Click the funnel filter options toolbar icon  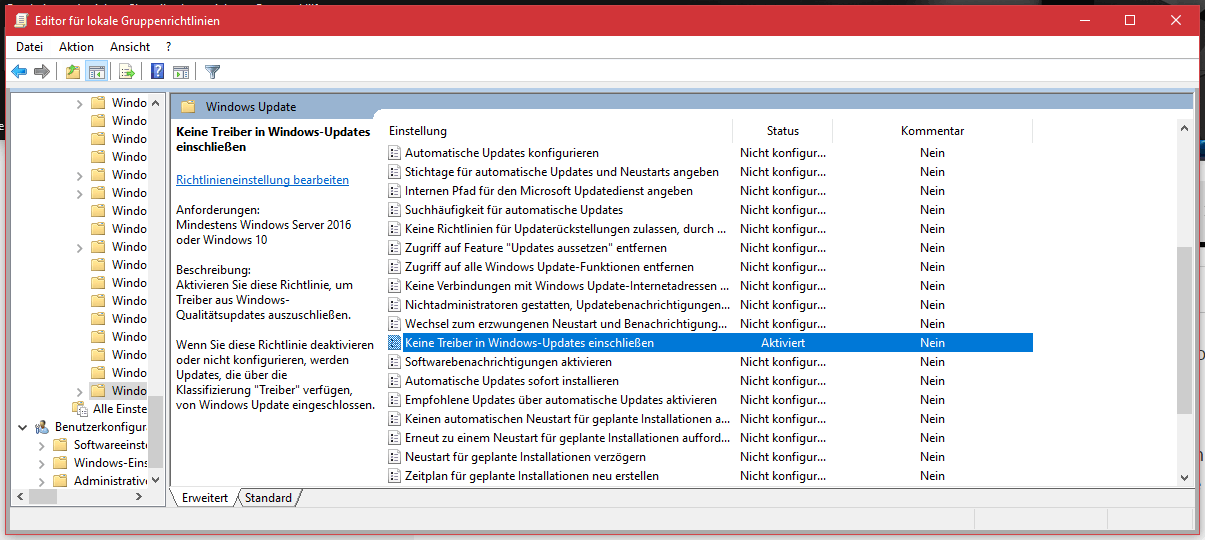coord(212,71)
